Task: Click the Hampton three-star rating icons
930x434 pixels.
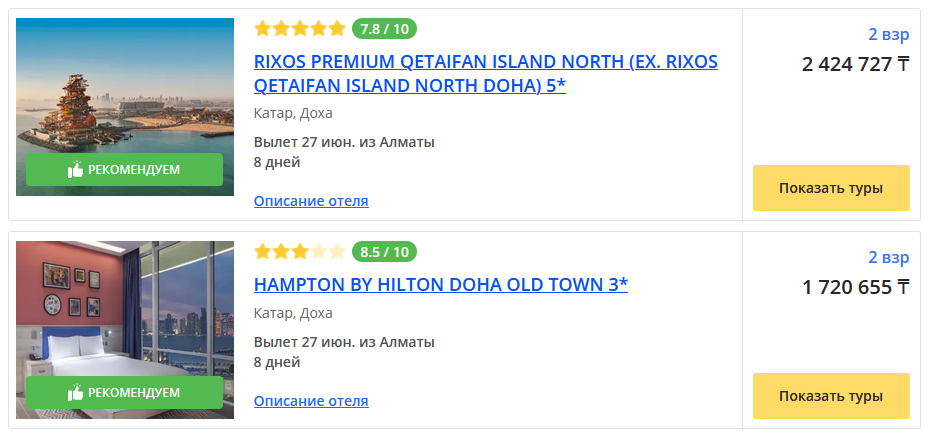Action: [299, 251]
